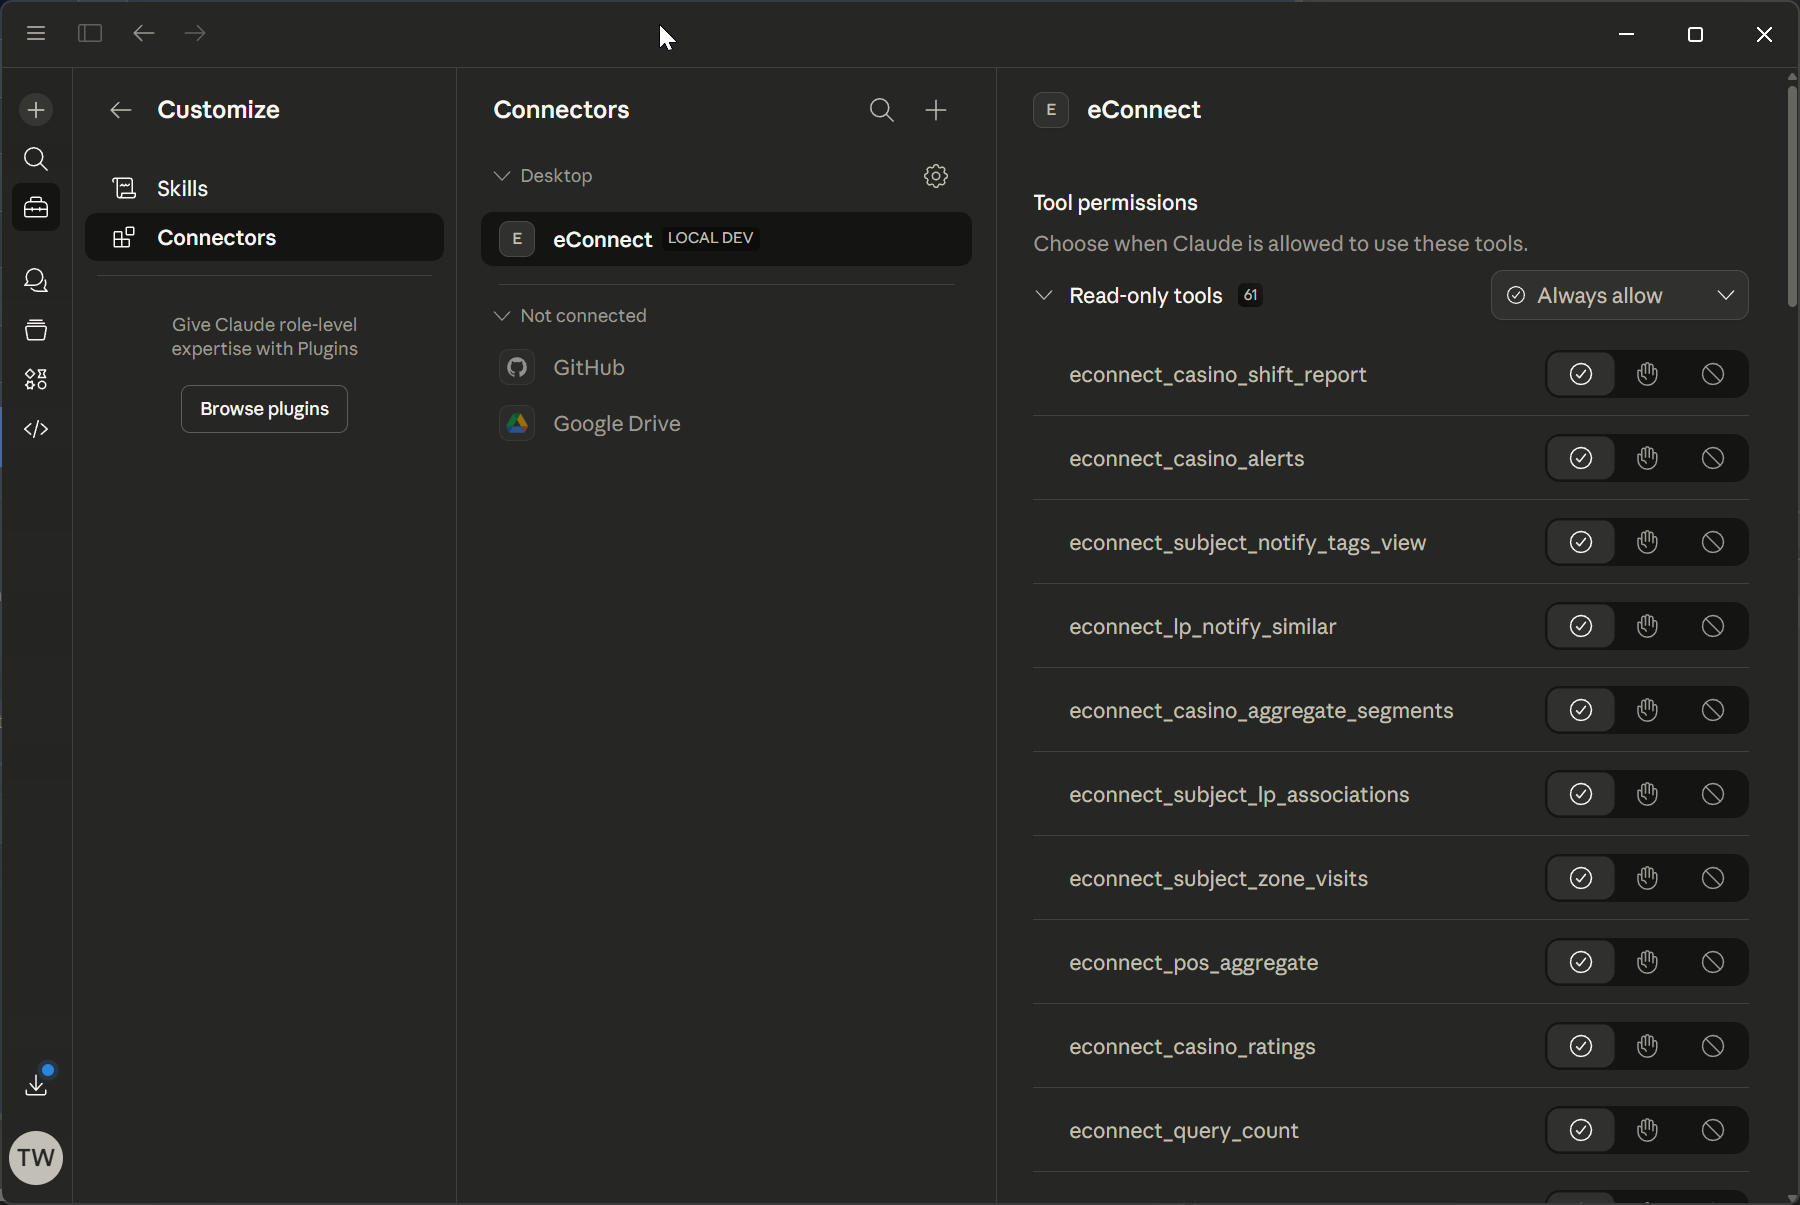Image resolution: width=1800 pixels, height=1205 pixels.
Task: Collapse the Desktop connectors section
Action: pos(501,176)
